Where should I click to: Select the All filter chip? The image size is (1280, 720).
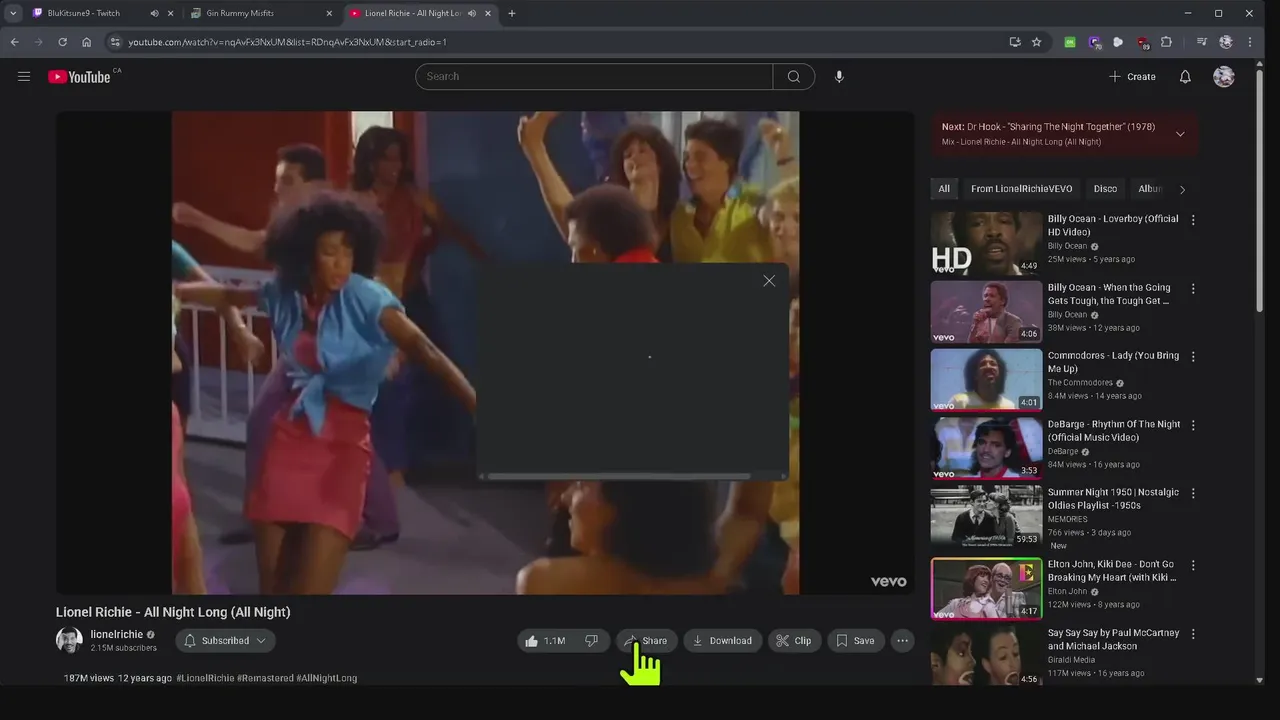[x=944, y=189]
